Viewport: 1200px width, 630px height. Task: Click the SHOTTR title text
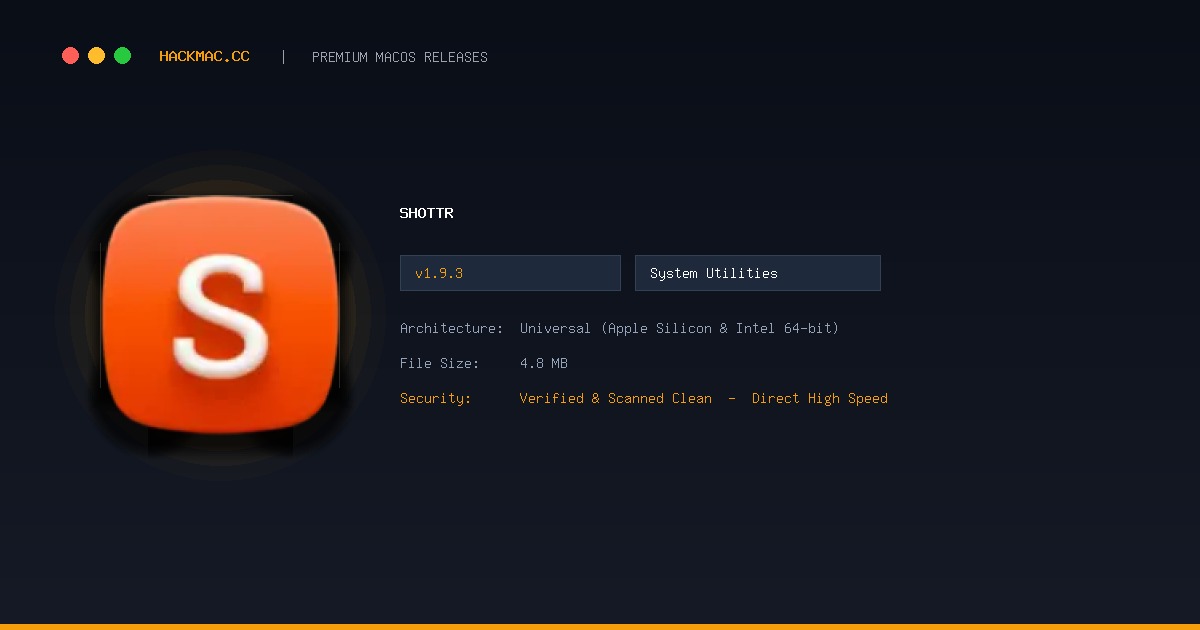(x=427, y=213)
